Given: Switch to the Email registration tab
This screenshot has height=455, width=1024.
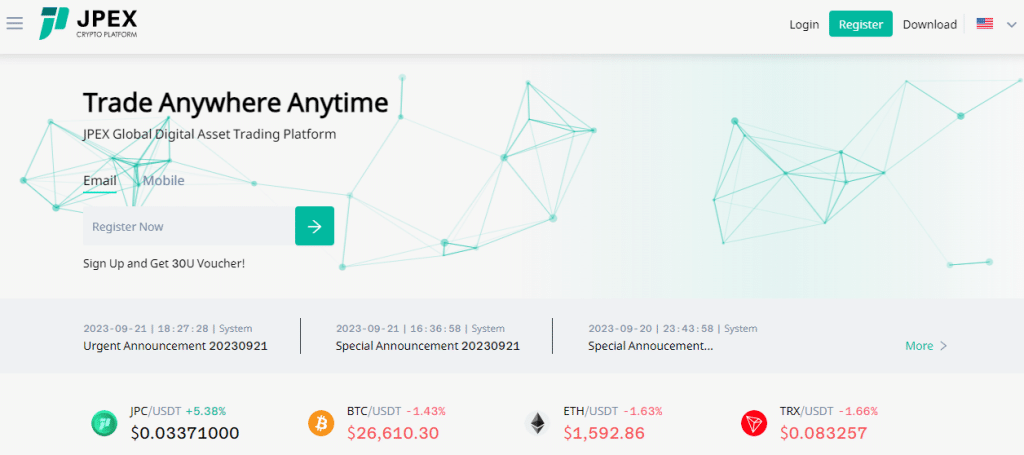Looking at the screenshot, I should click(x=99, y=181).
